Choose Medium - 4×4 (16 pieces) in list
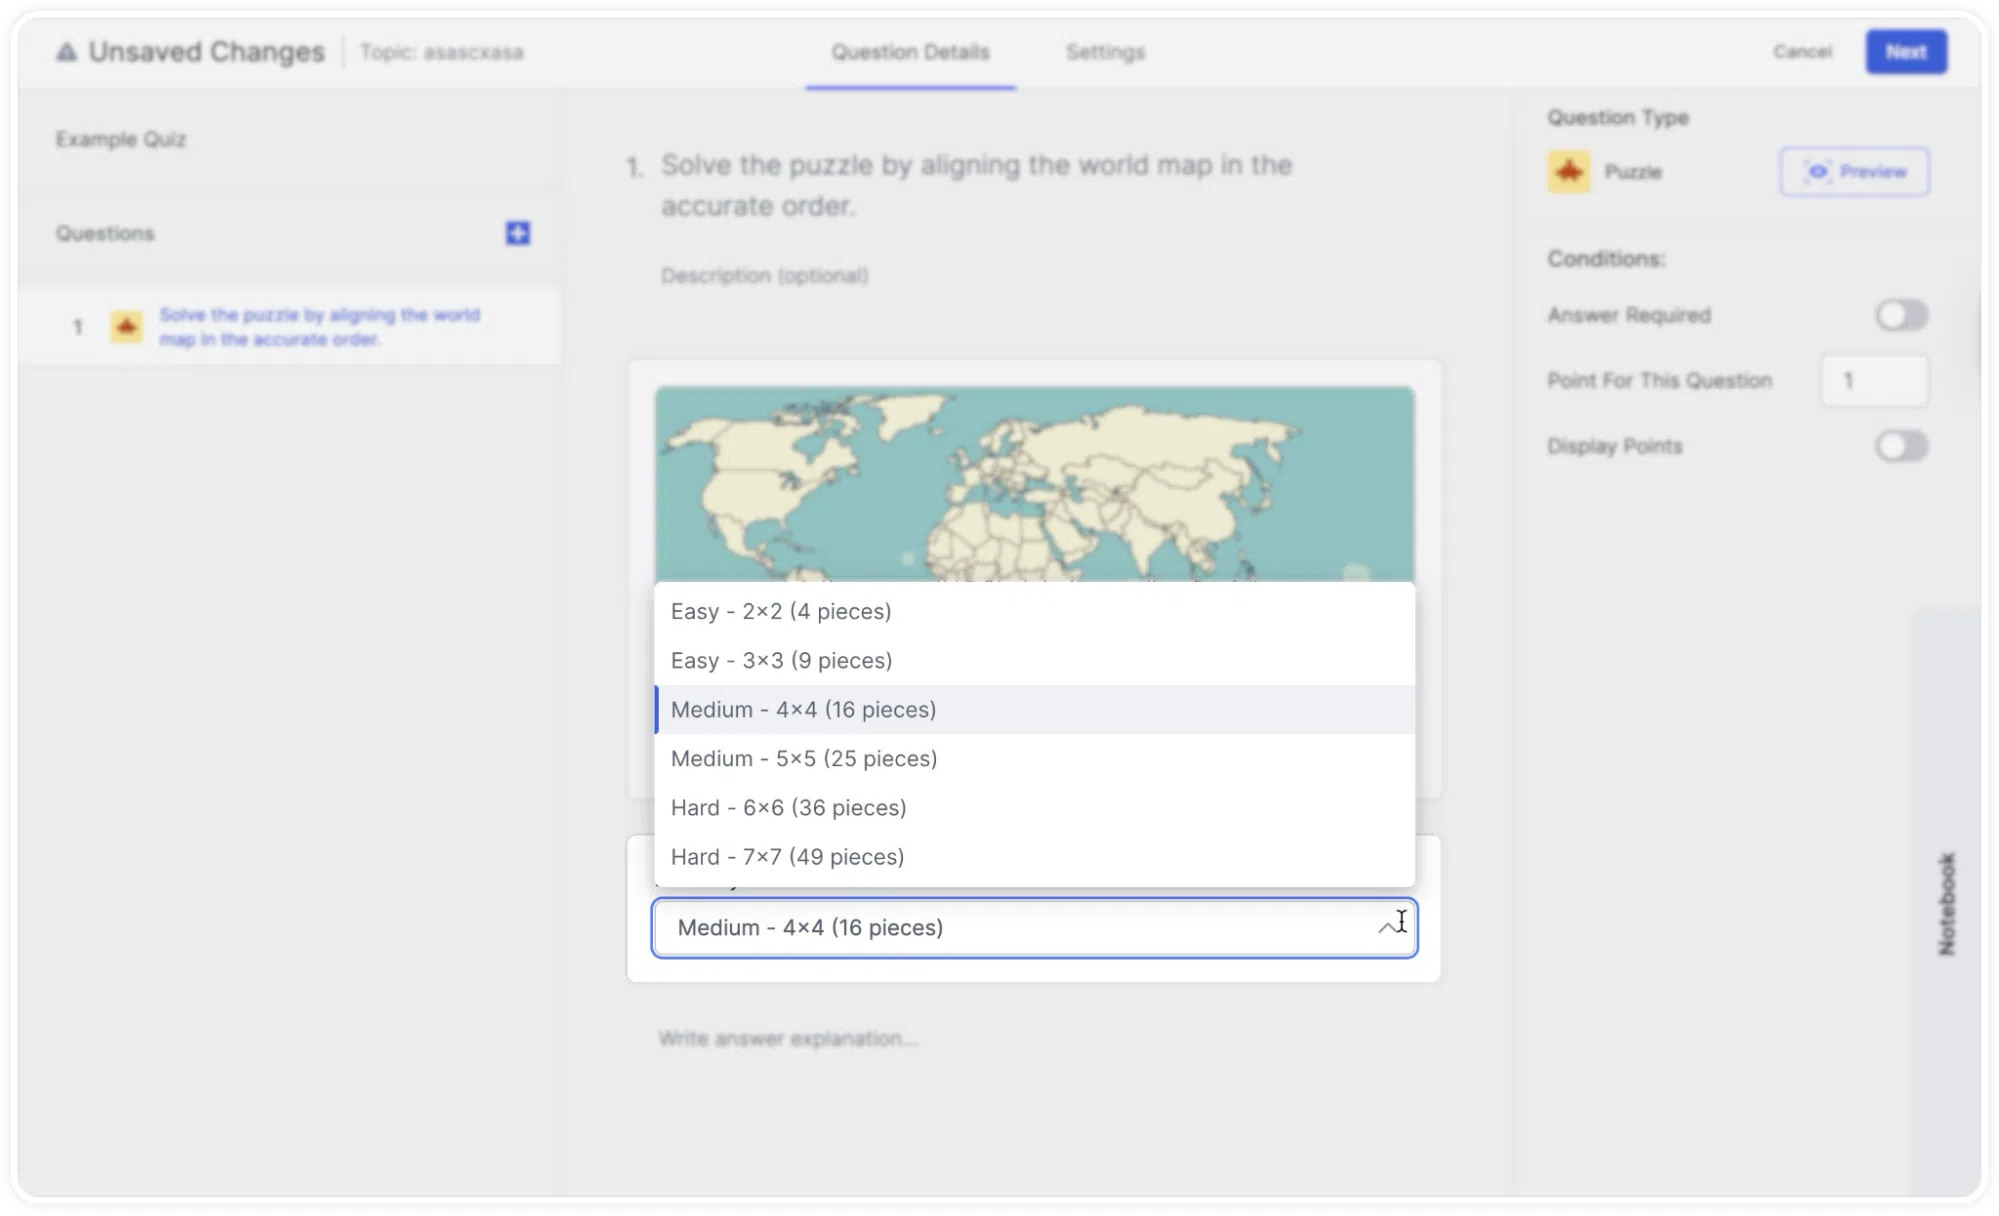This screenshot has width=1999, height=1216. pyautogui.click(x=1034, y=709)
